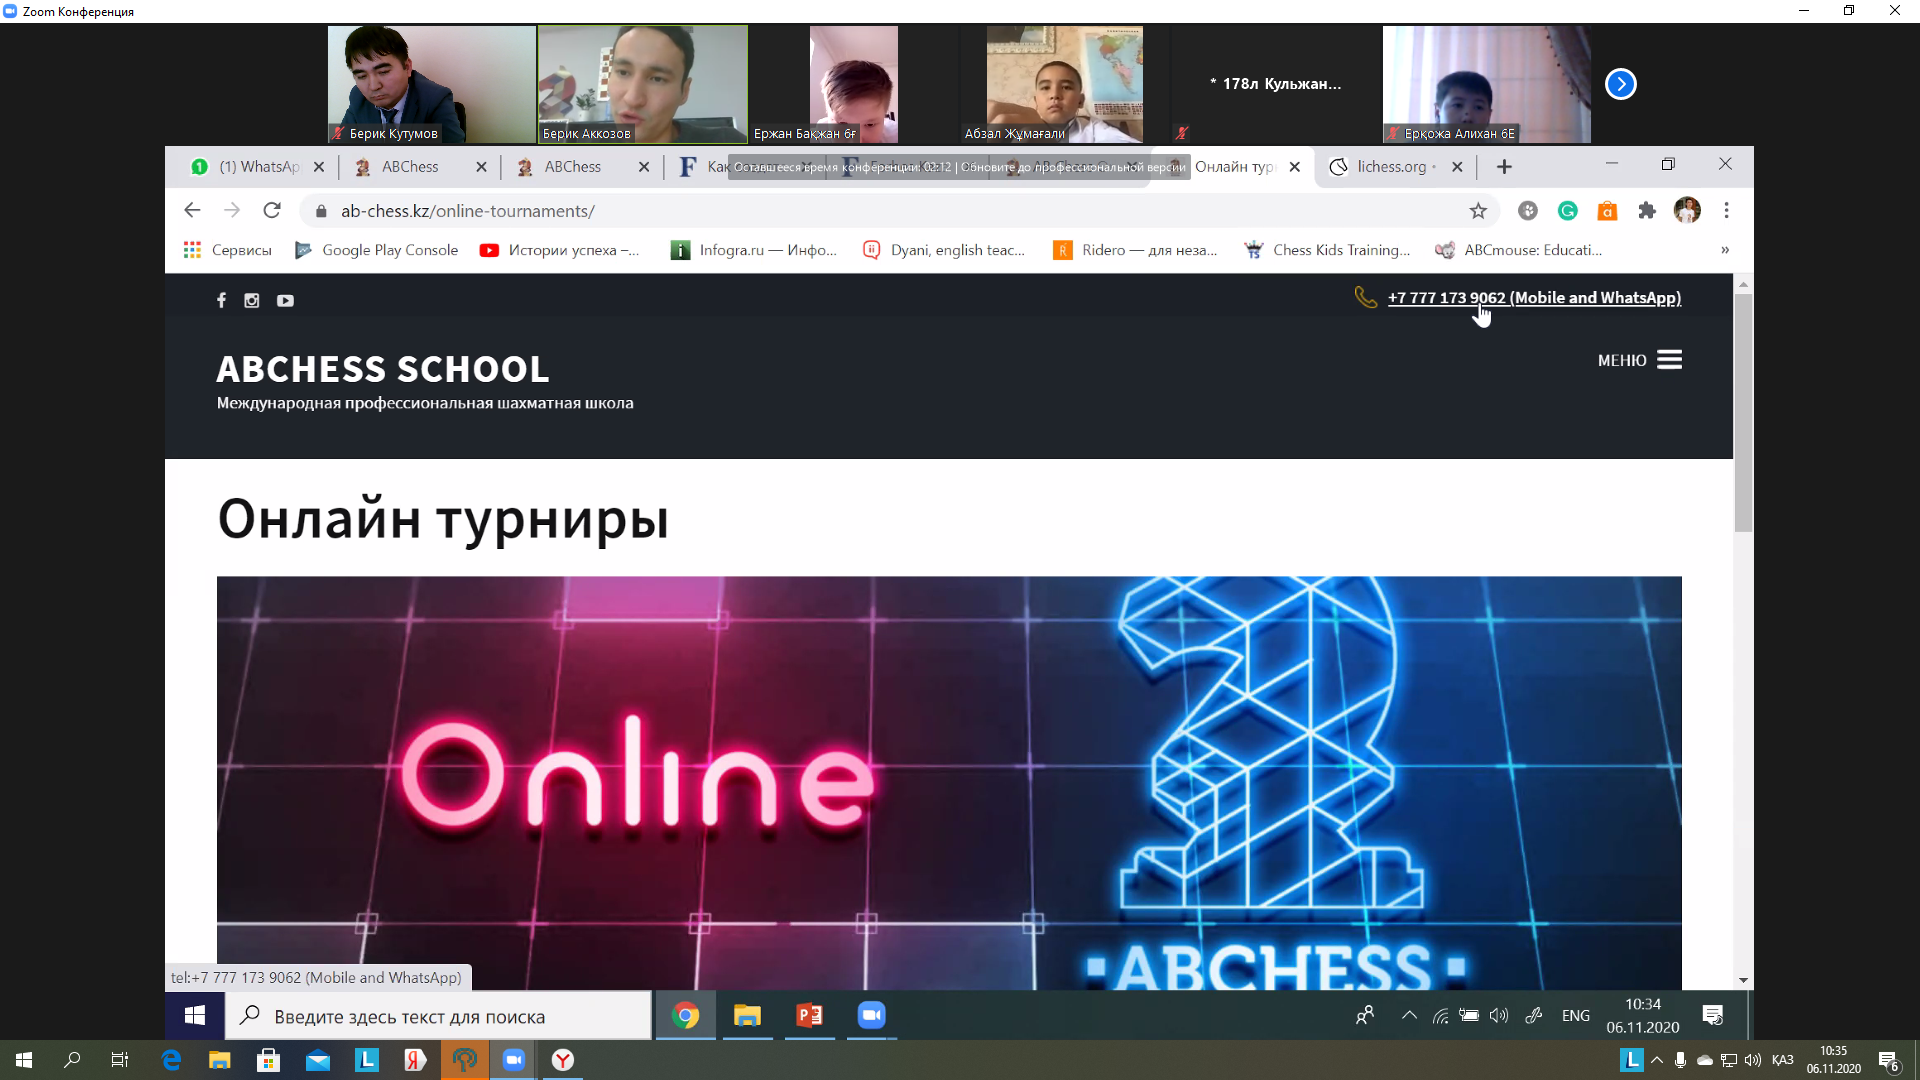Click the Facebook icon in site header
The width and height of the screenshot is (1920, 1080).
(221, 300)
